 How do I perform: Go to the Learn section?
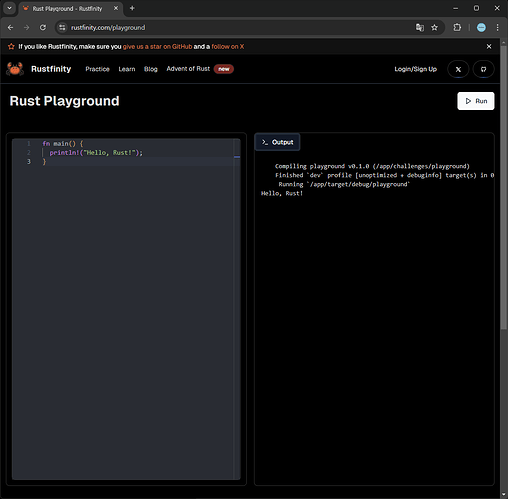tap(127, 69)
